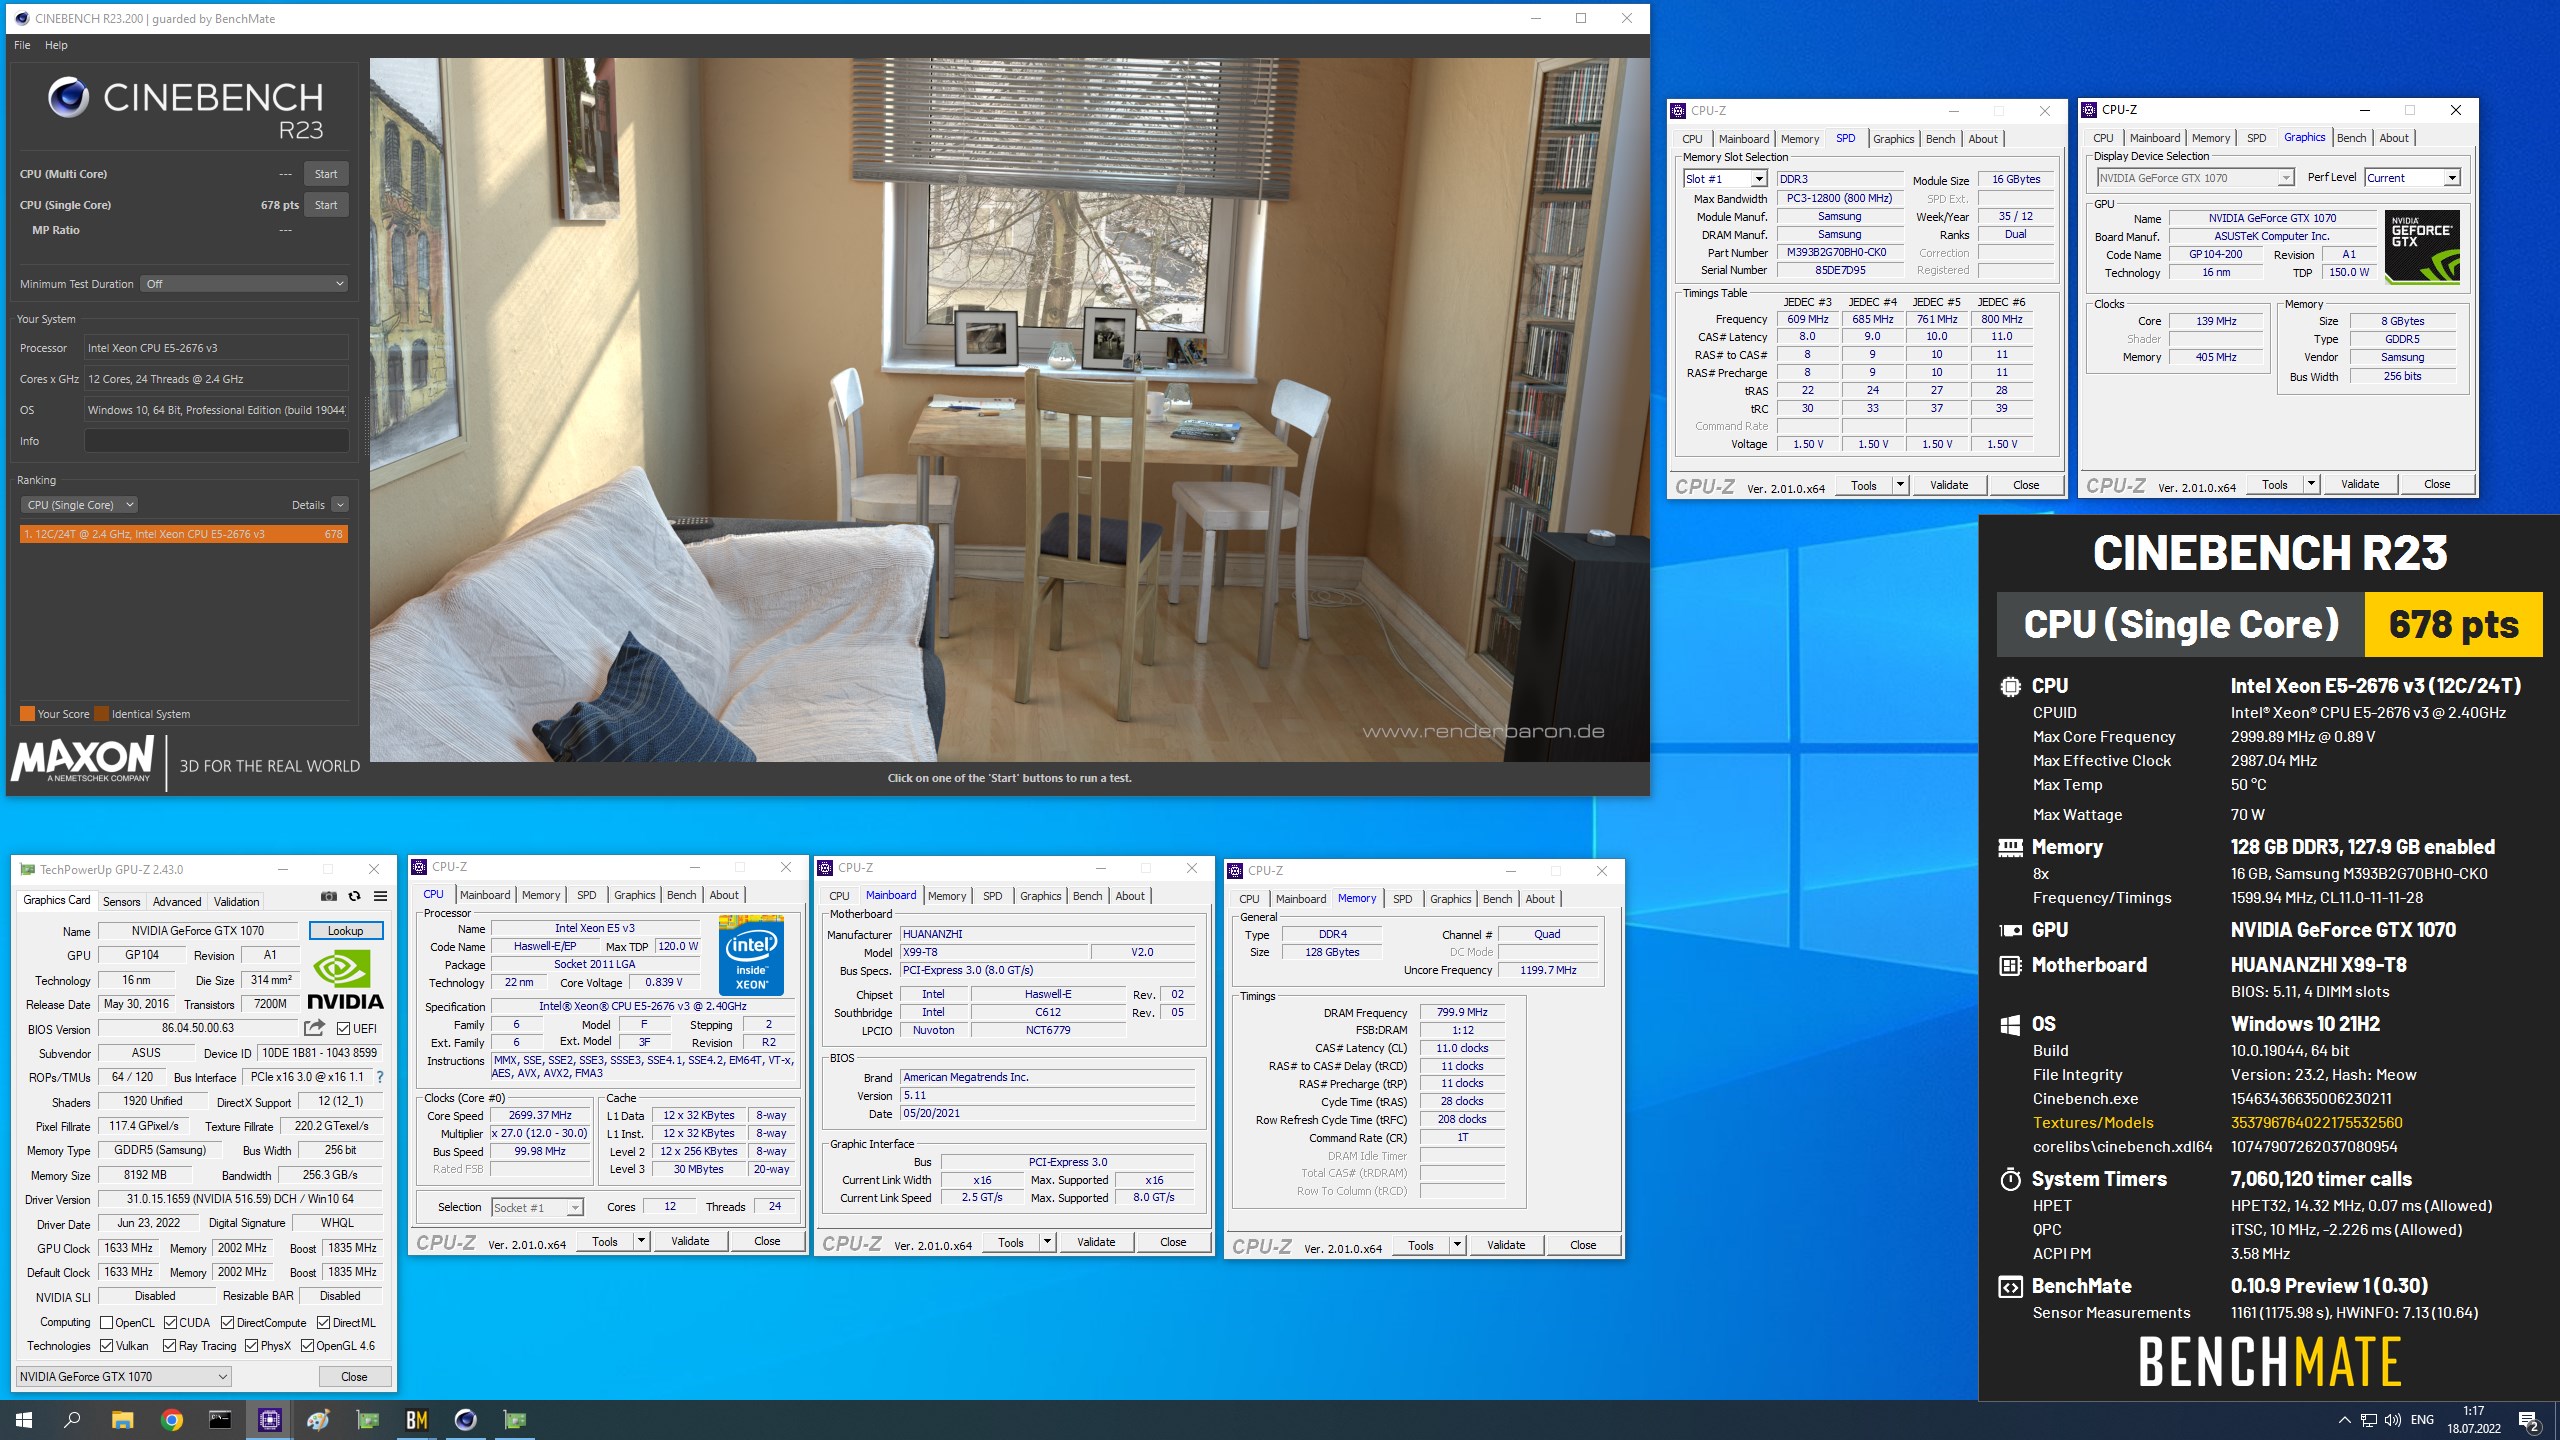Viewport: 2560px width, 1440px height.
Task: Click the 678 pts score in BenchMate panel
Action: point(2453,625)
